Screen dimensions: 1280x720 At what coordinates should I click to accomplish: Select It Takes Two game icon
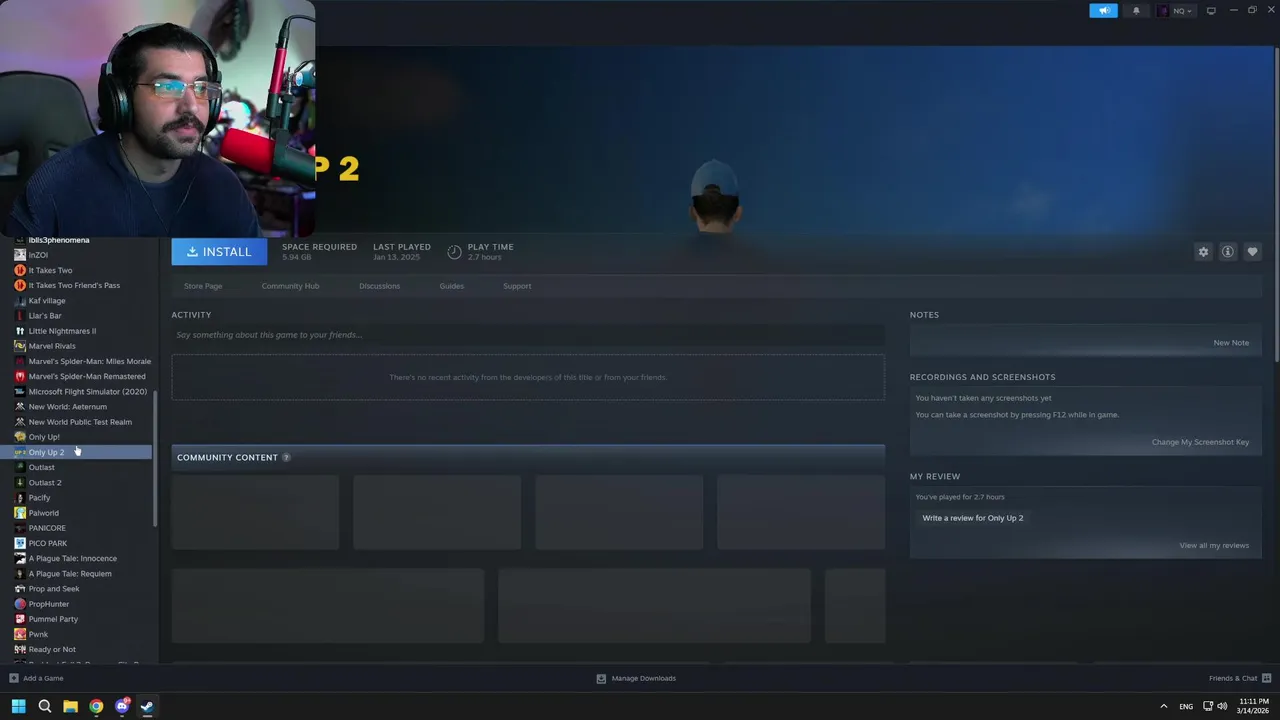(20, 270)
